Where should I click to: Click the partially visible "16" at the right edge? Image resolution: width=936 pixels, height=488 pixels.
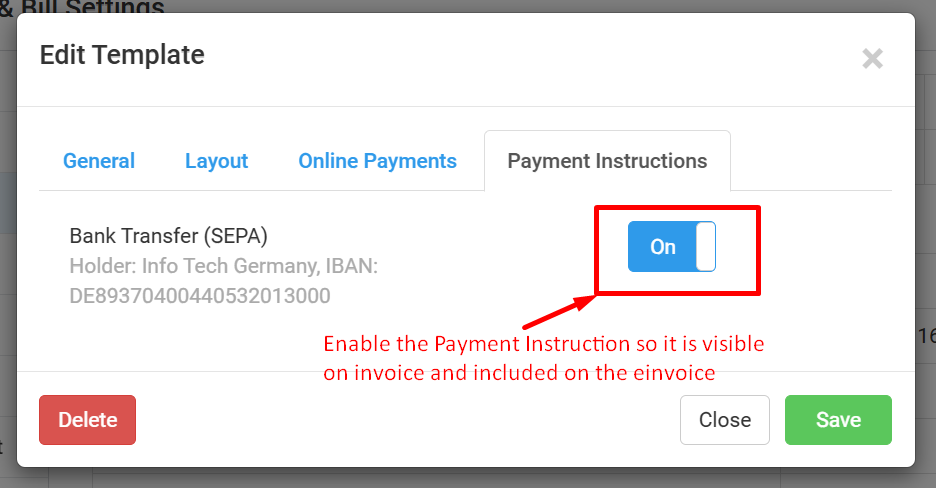point(926,336)
